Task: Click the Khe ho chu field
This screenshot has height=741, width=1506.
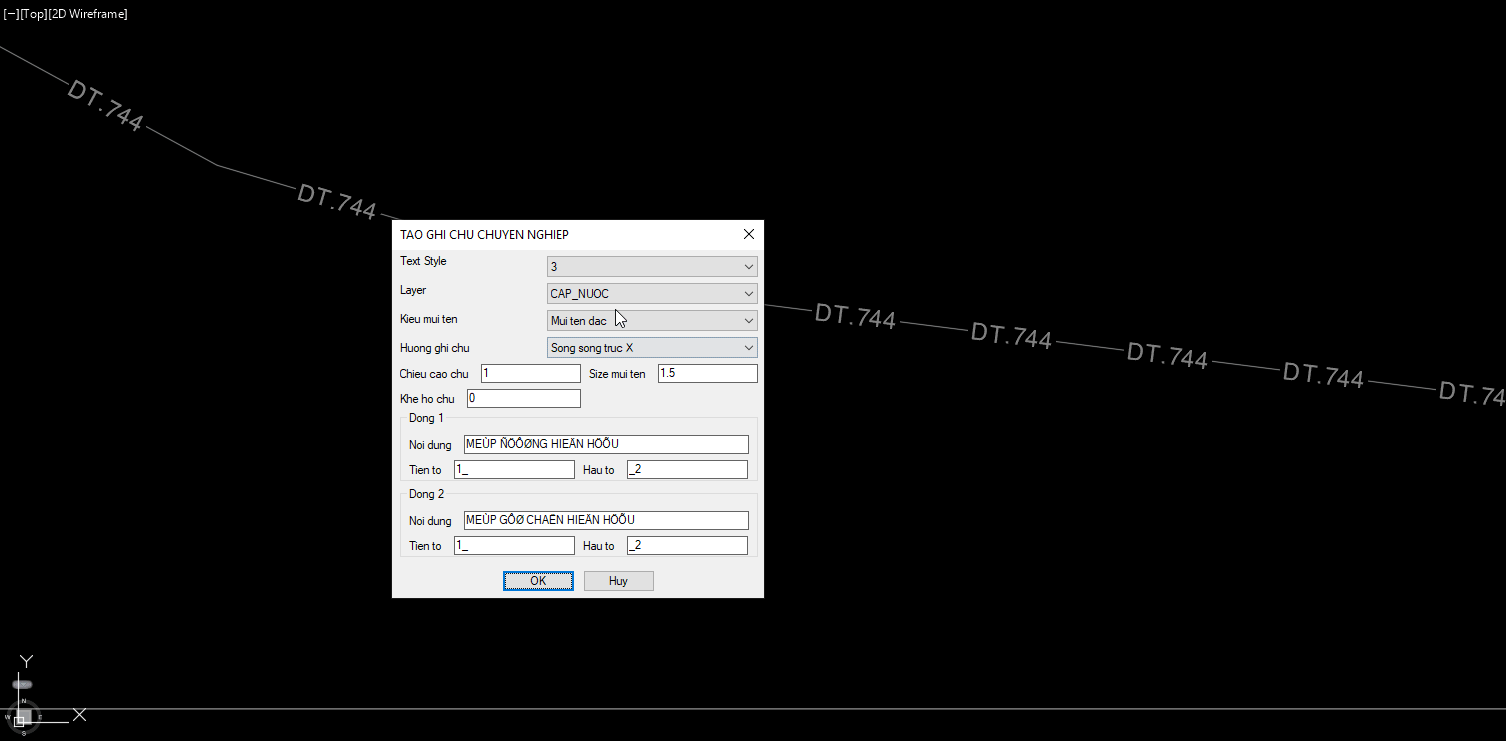Action: pyautogui.click(x=524, y=398)
